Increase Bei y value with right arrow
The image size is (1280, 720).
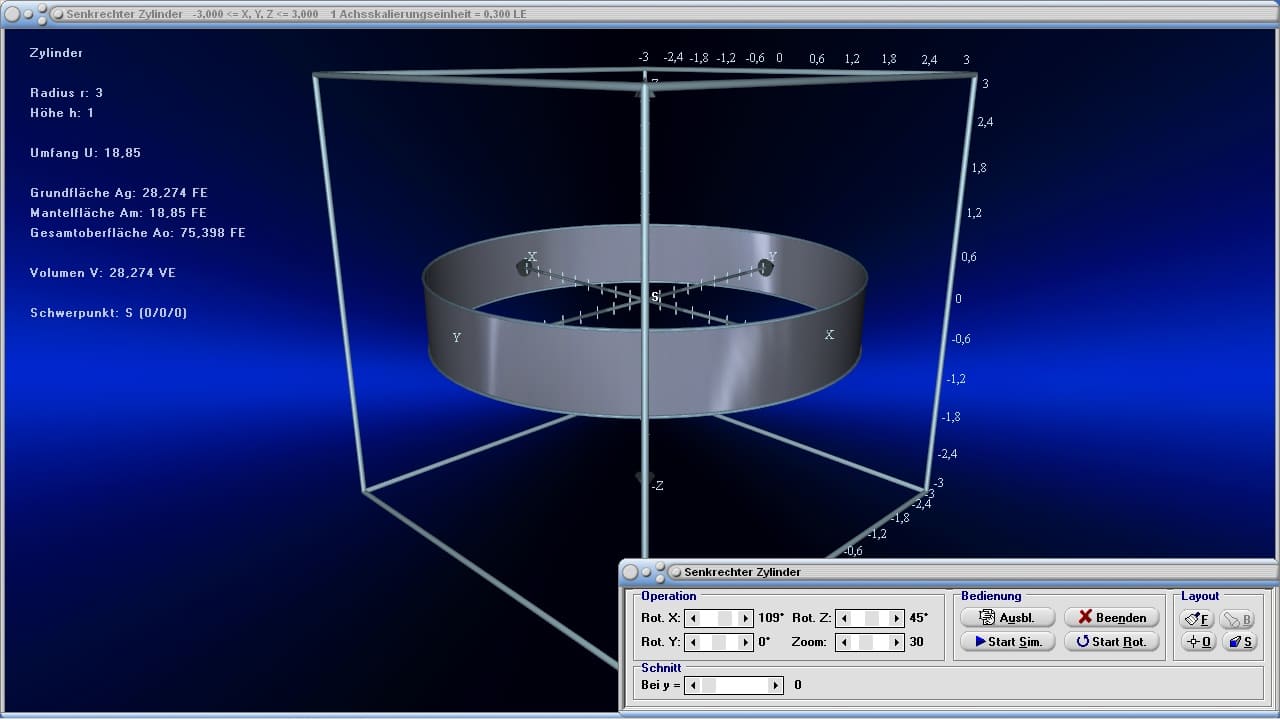(776, 685)
